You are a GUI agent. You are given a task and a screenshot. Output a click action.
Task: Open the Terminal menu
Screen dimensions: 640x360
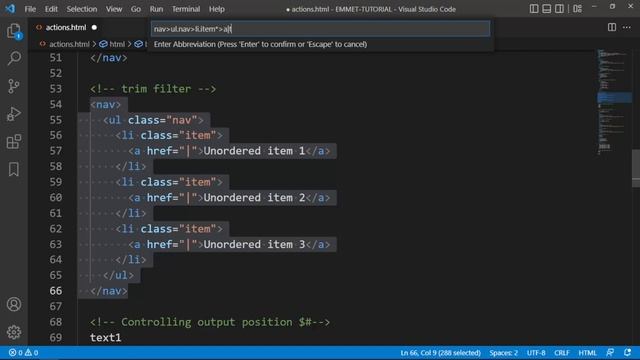click(186, 9)
